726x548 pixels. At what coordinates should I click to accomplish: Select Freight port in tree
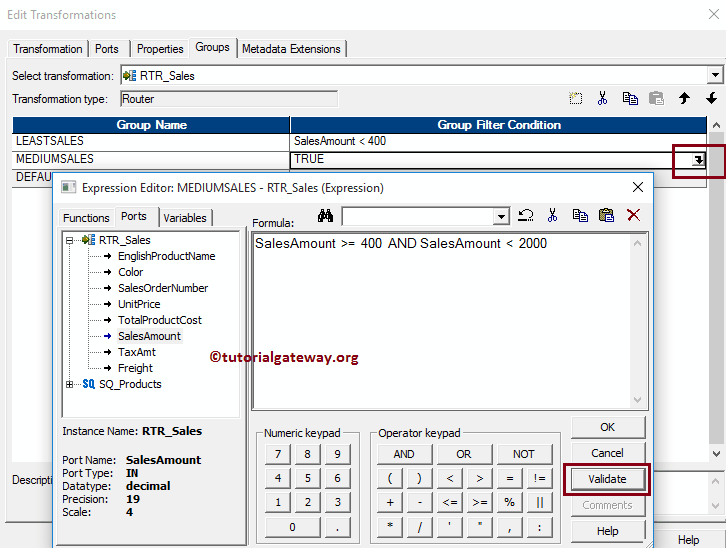click(x=135, y=368)
